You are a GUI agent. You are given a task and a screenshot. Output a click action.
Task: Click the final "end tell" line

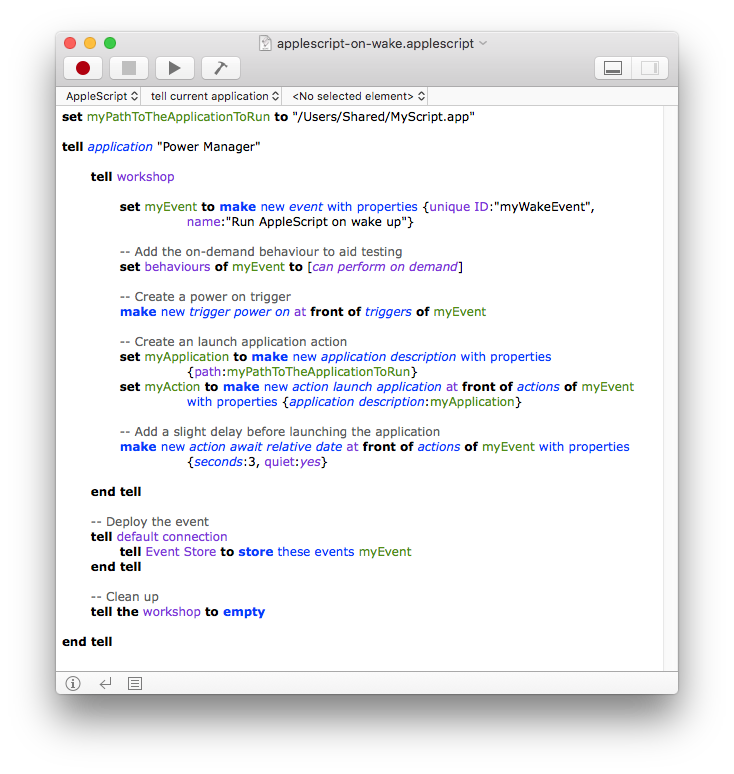click(x=87, y=642)
